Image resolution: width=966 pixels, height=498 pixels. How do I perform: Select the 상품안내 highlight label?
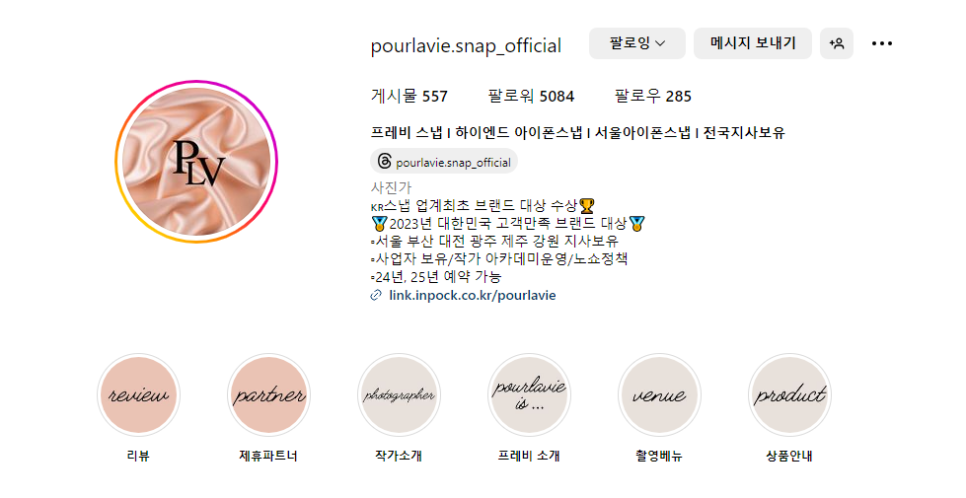pos(790,456)
